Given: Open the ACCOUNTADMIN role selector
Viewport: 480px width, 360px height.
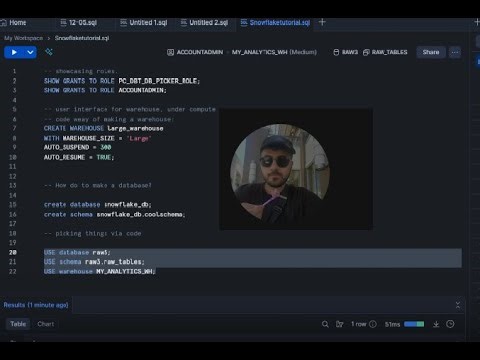Looking at the screenshot, I should click(x=195, y=52).
